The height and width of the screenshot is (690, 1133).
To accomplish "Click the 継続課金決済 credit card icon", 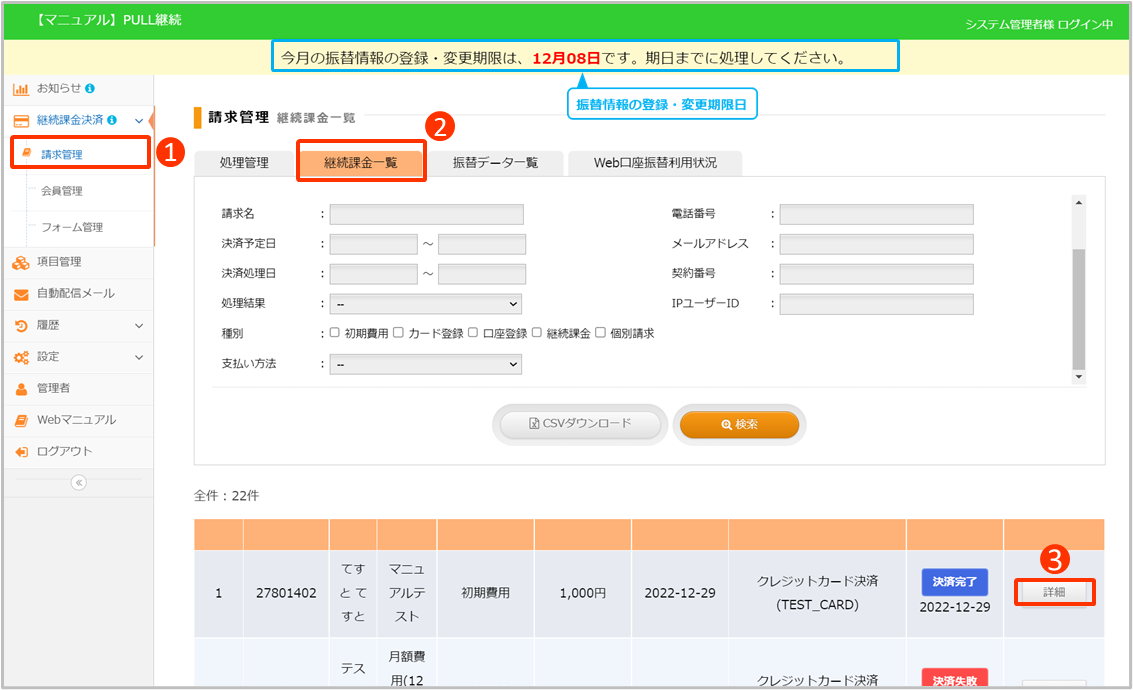I will click(x=20, y=120).
